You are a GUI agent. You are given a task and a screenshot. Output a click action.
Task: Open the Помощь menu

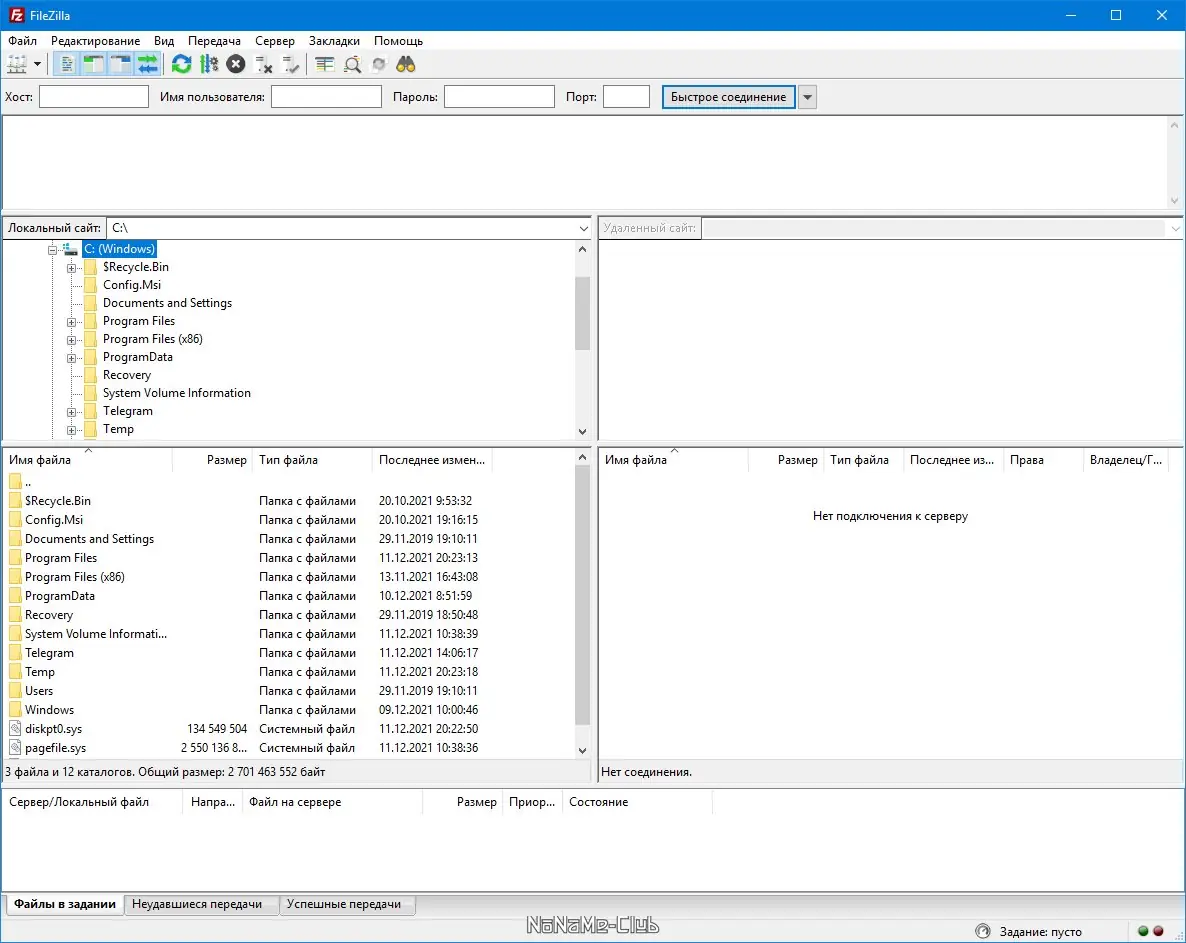(x=398, y=41)
